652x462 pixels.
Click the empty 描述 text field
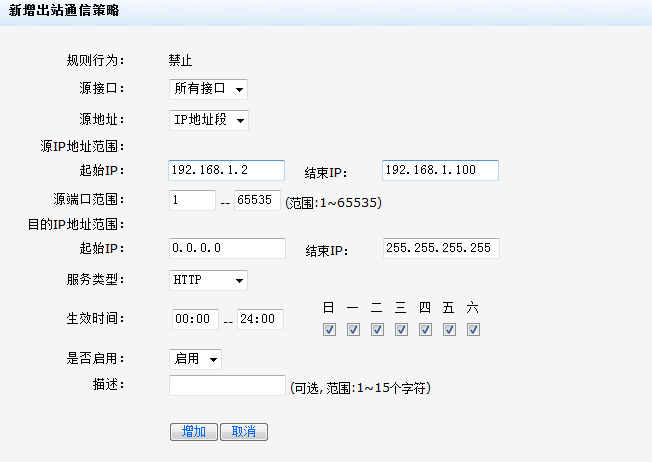(227, 385)
